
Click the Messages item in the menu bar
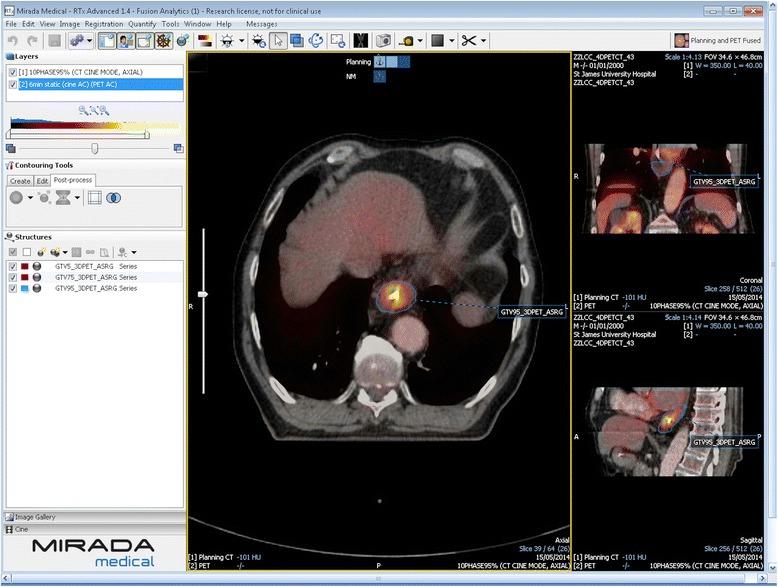pyautogui.click(x=261, y=24)
